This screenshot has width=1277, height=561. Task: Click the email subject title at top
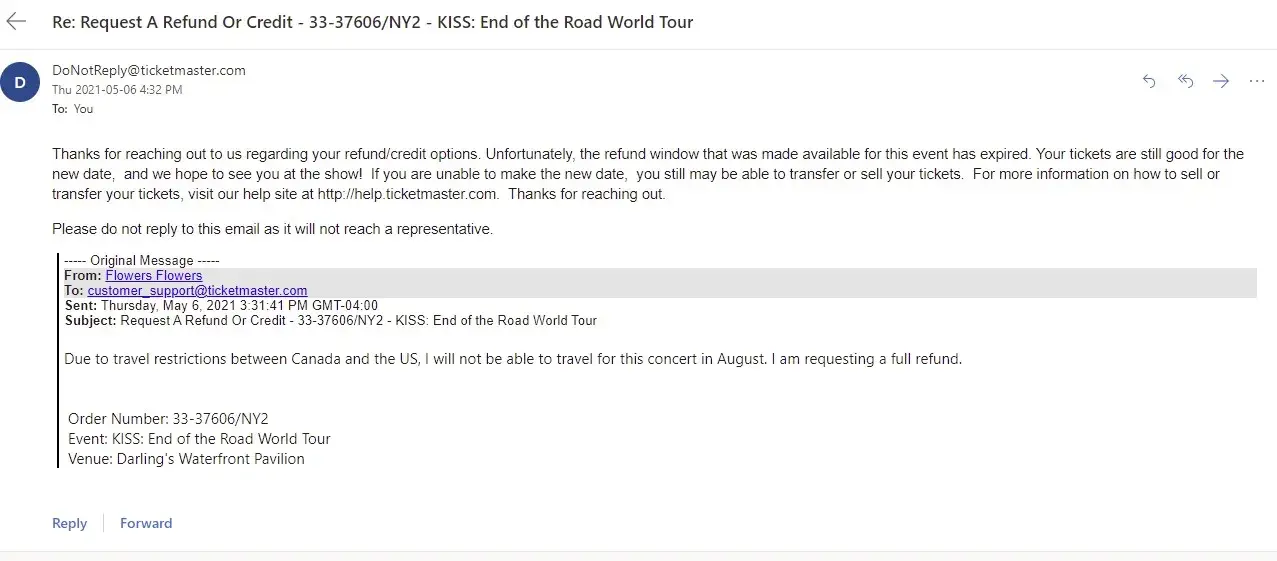[372, 22]
